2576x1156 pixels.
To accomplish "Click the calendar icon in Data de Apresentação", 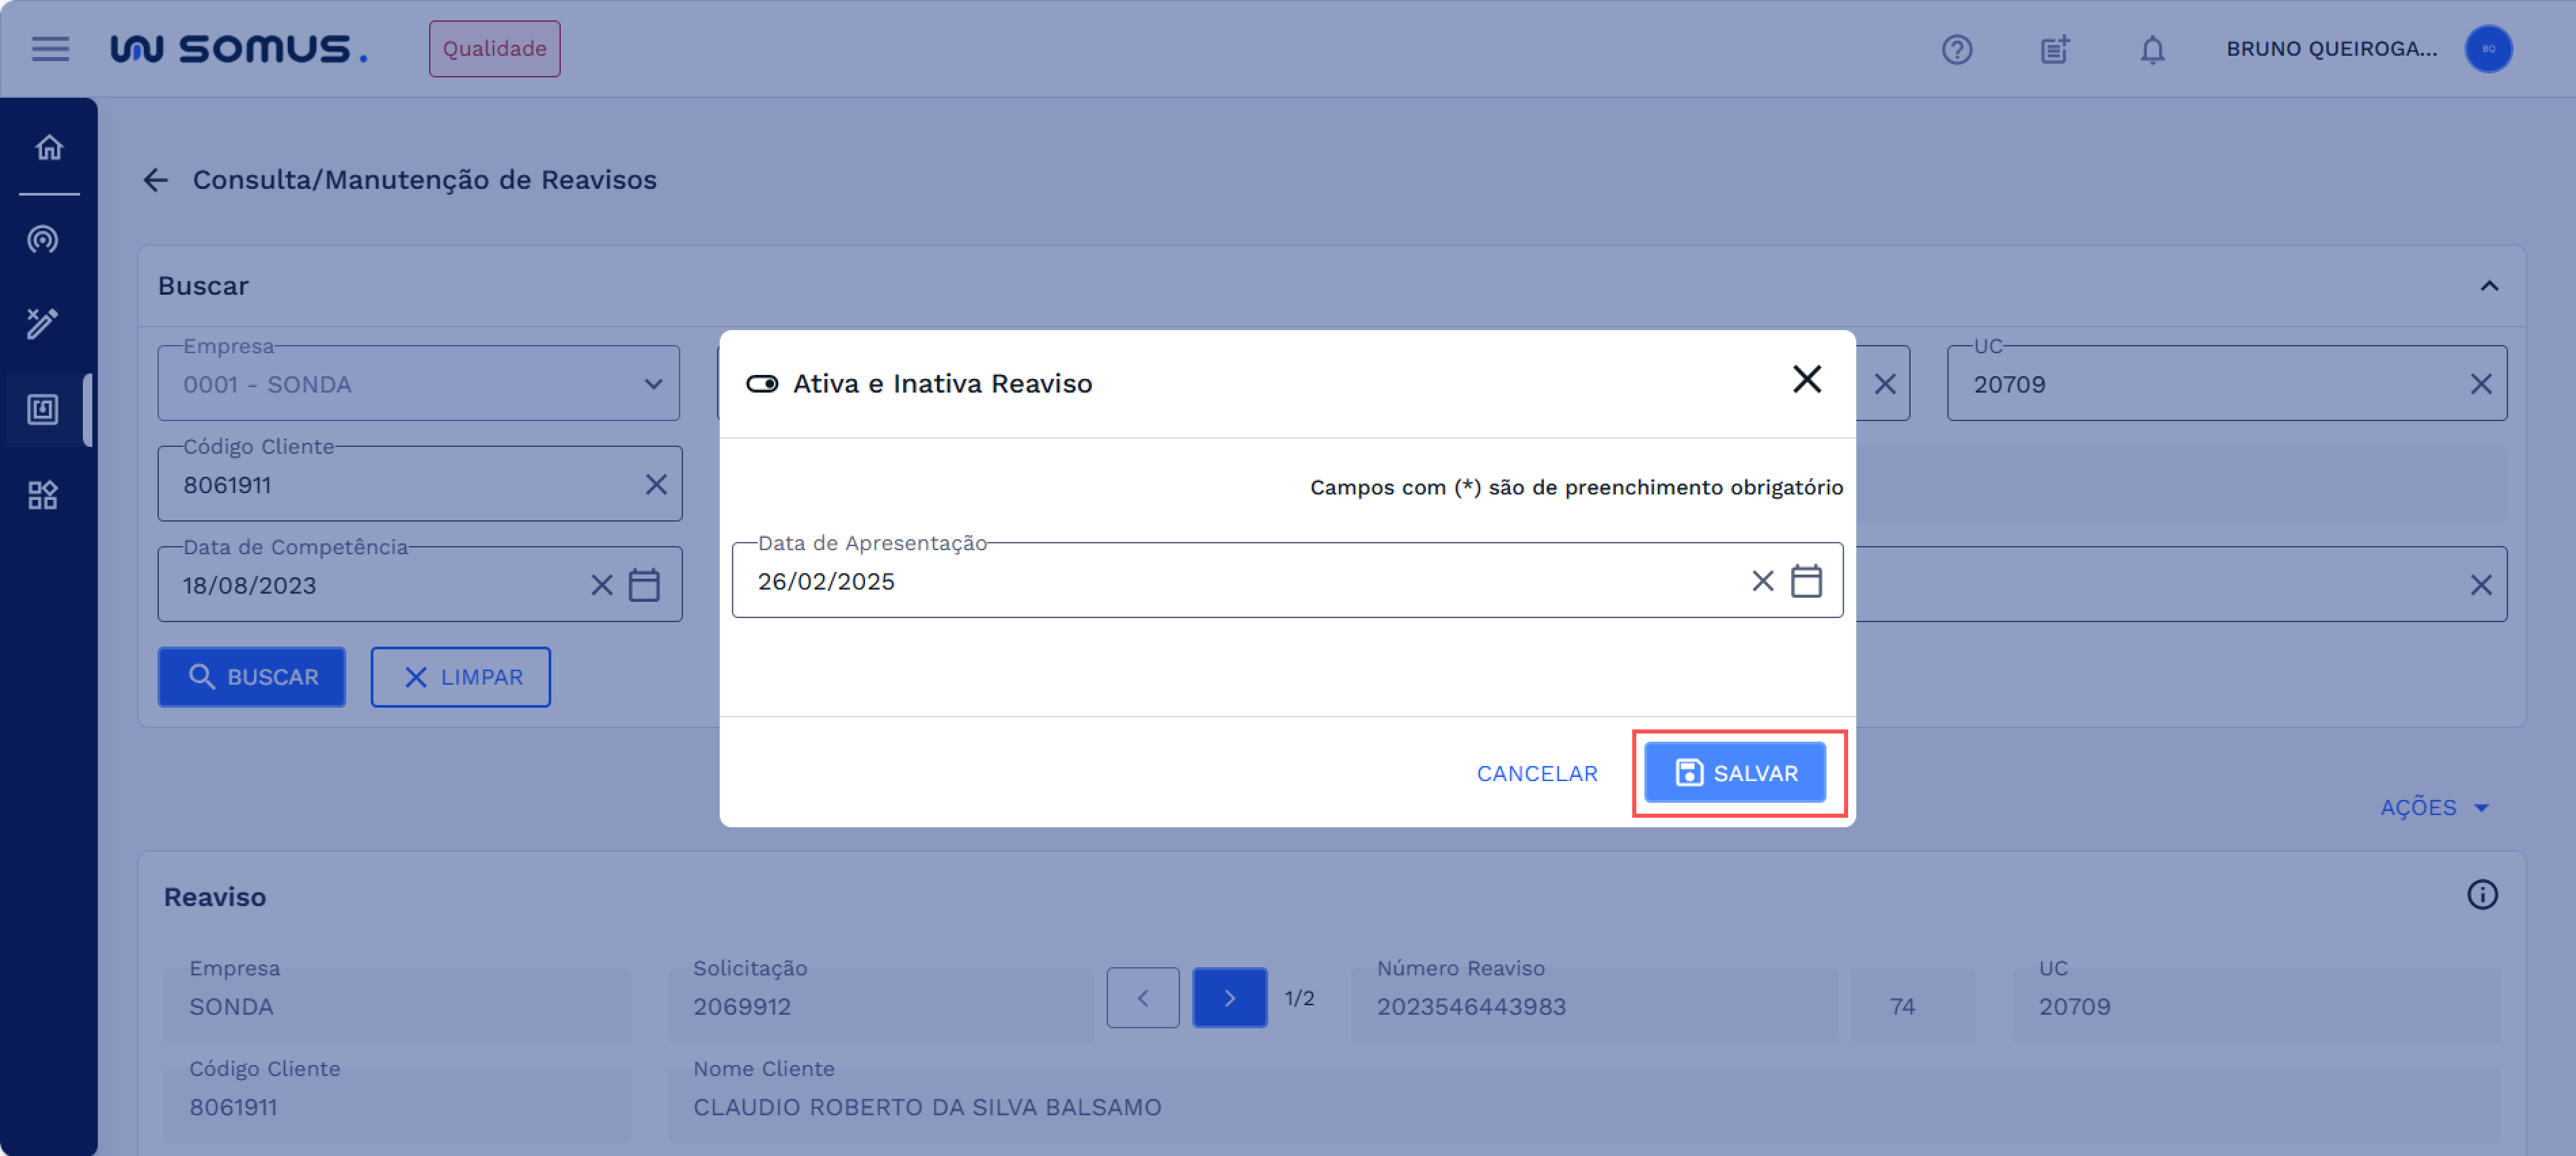I will pyautogui.click(x=1805, y=581).
